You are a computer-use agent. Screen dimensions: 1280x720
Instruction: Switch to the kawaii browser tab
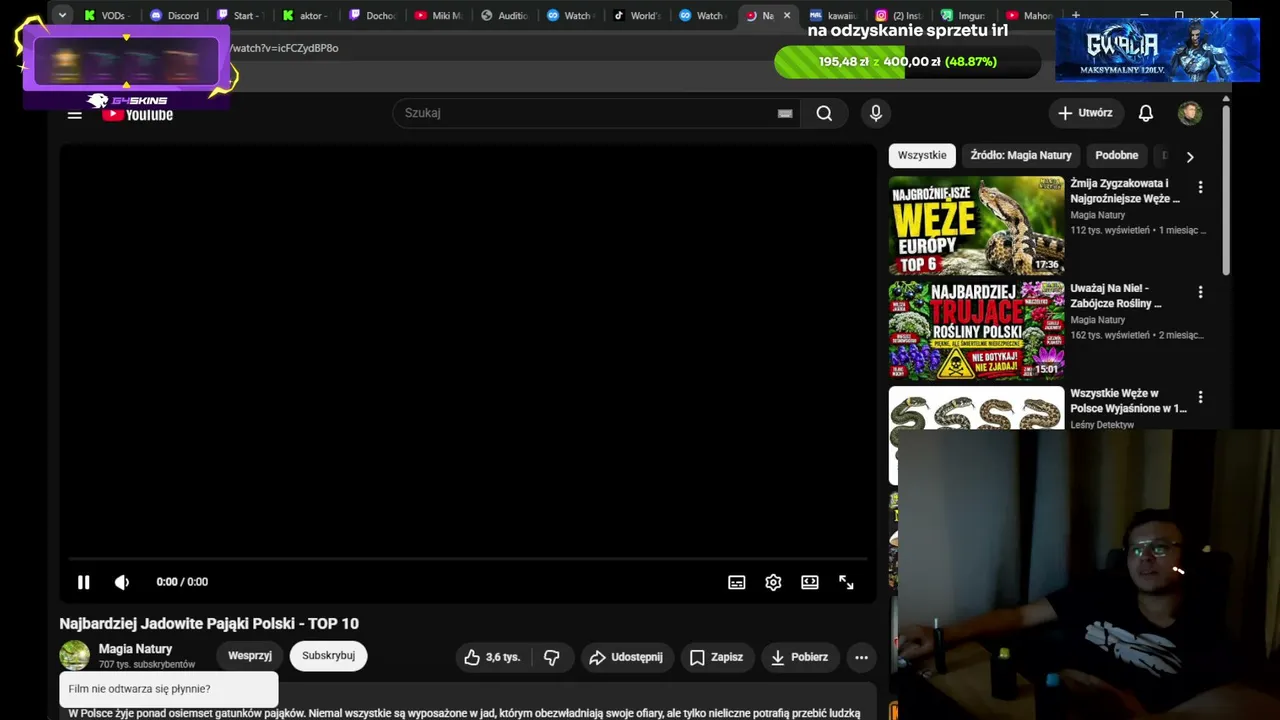[x=833, y=15]
